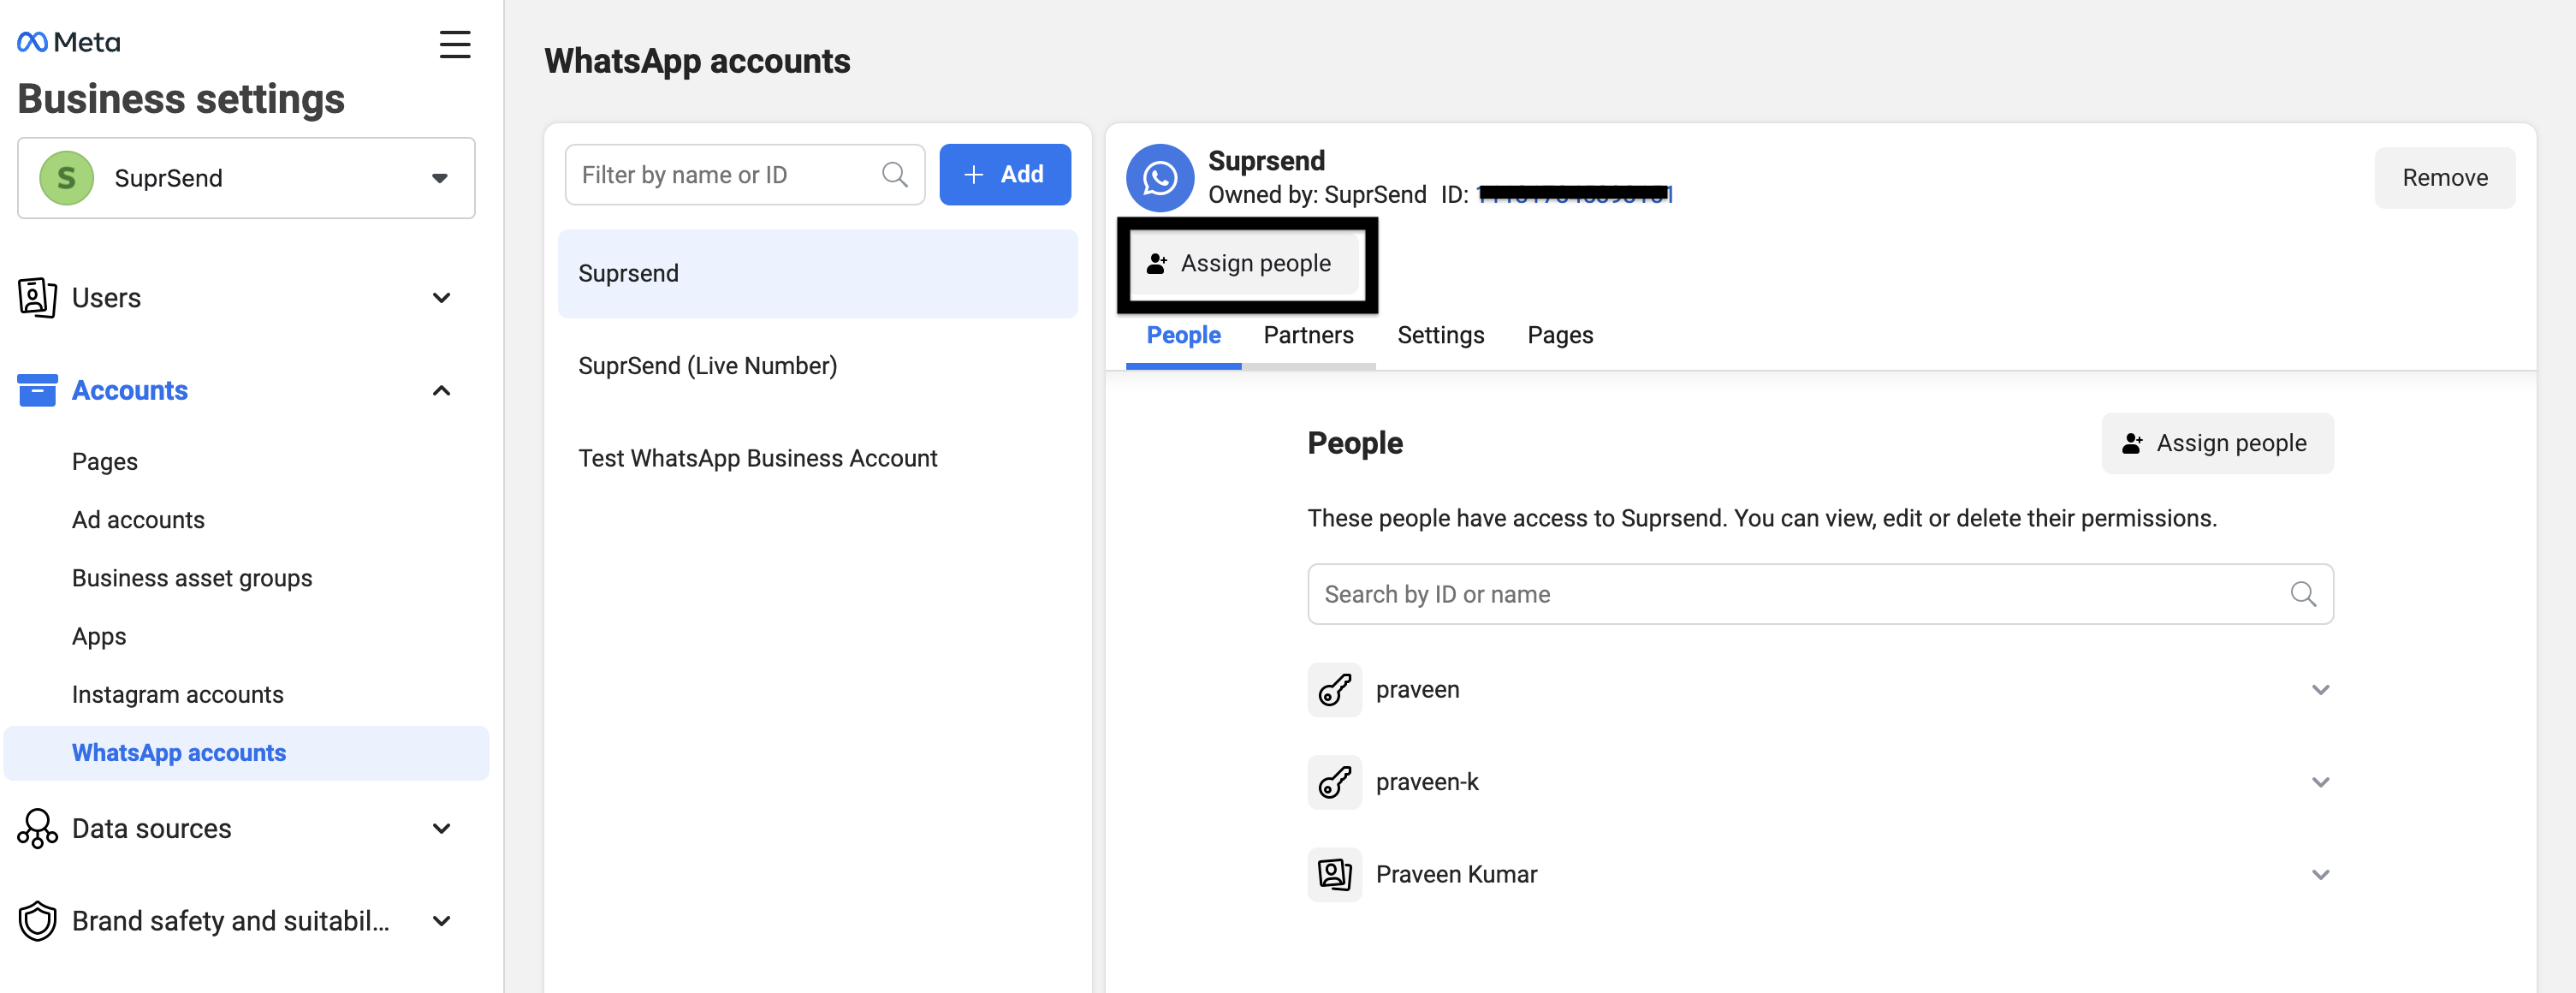Click the Meta logo
The width and height of the screenshot is (2576, 993).
pyautogui.click(x=68, y=42)
